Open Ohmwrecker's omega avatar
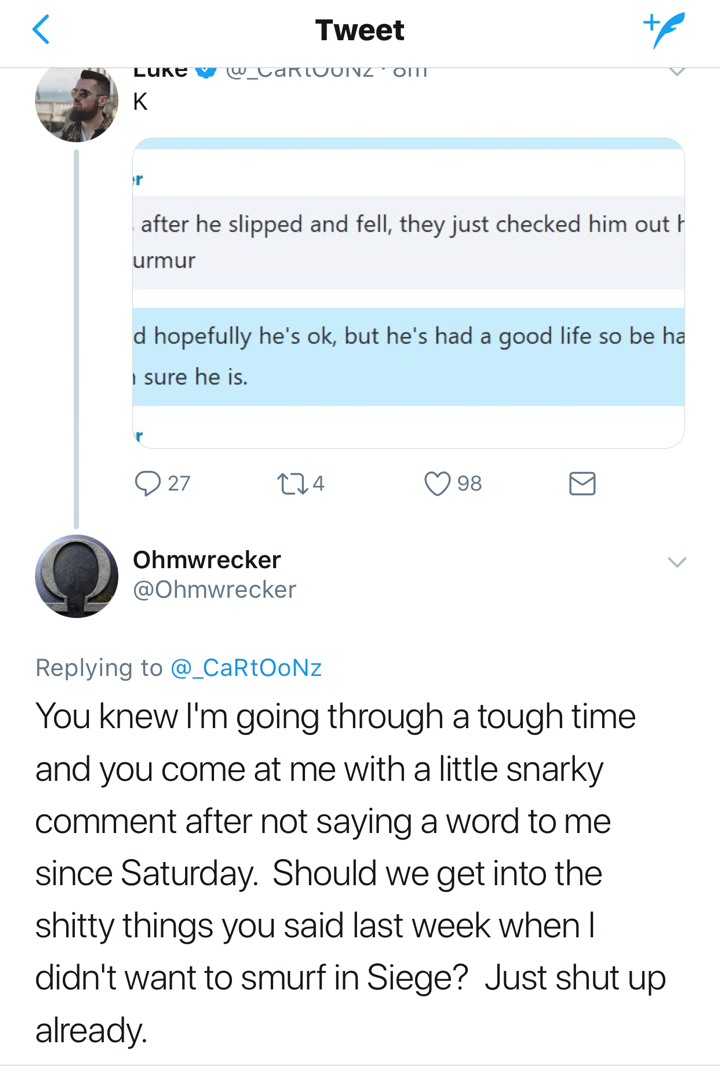 (76, 576)
